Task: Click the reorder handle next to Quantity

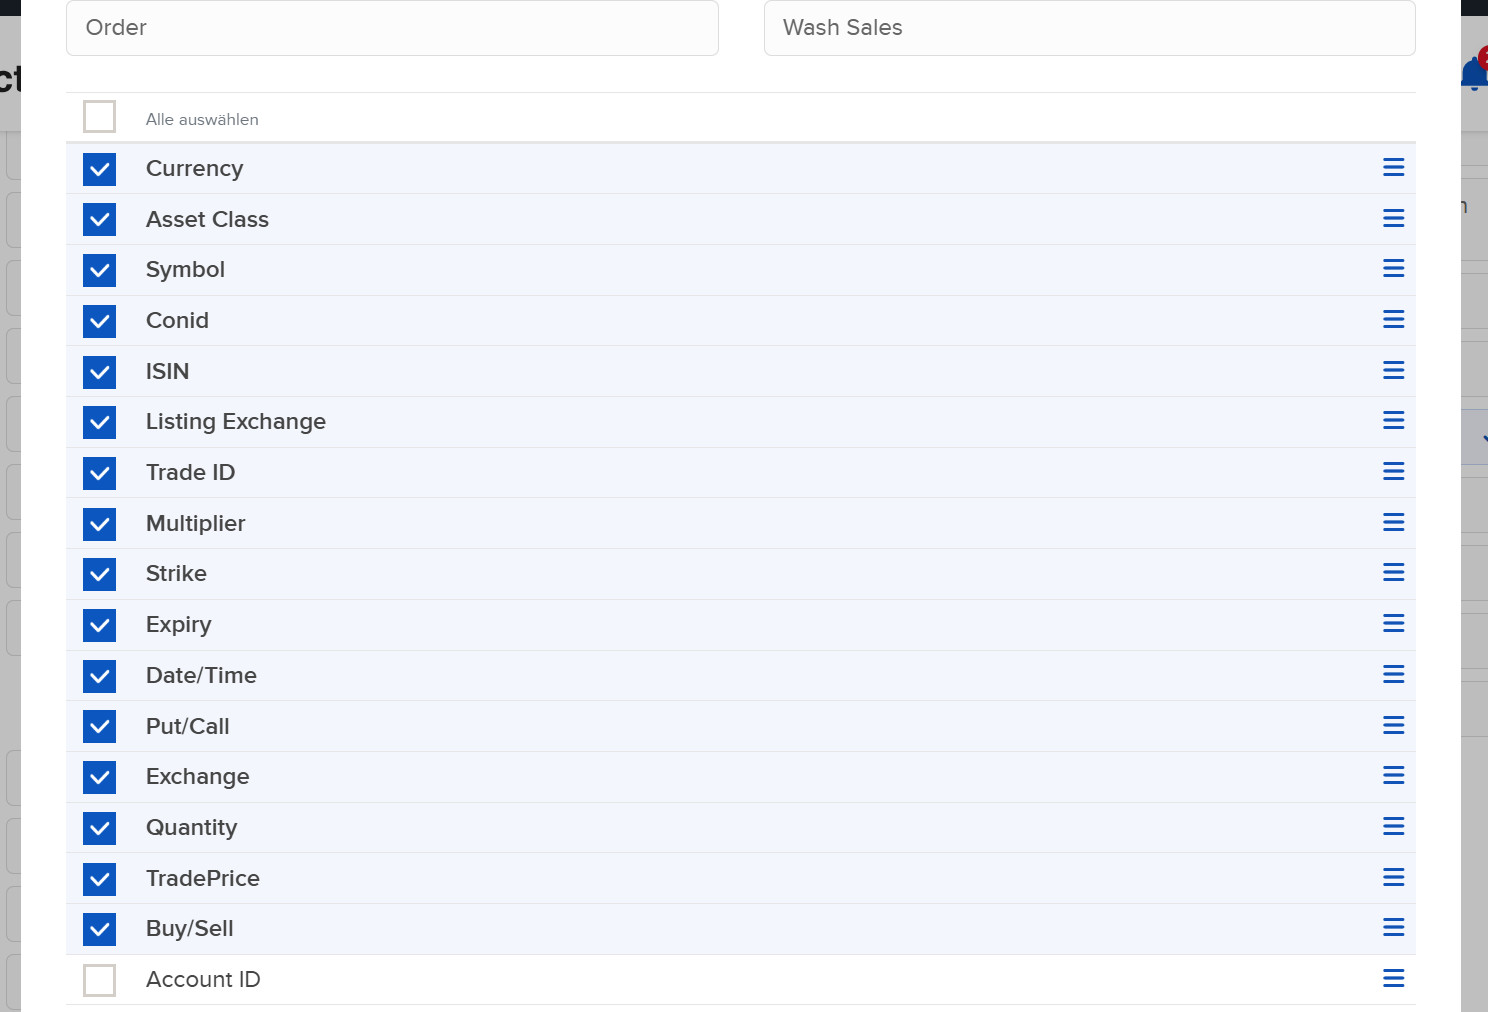Action: [x=1393, y=827]
